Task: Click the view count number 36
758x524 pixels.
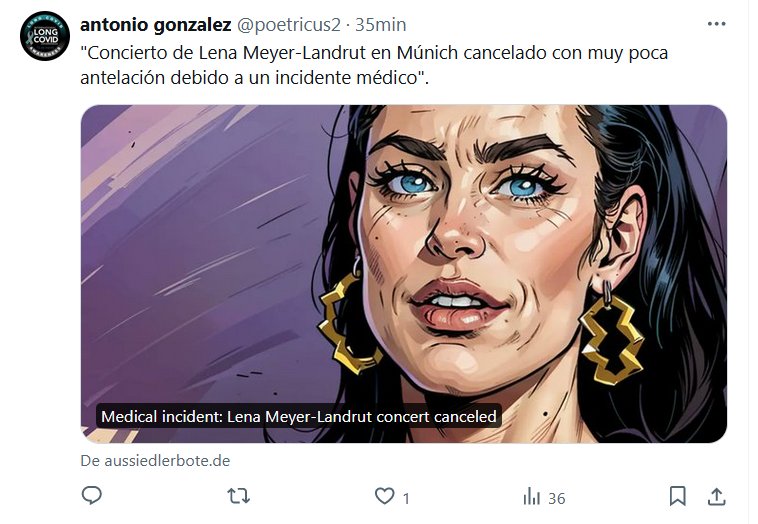Action: pos(557,498)
